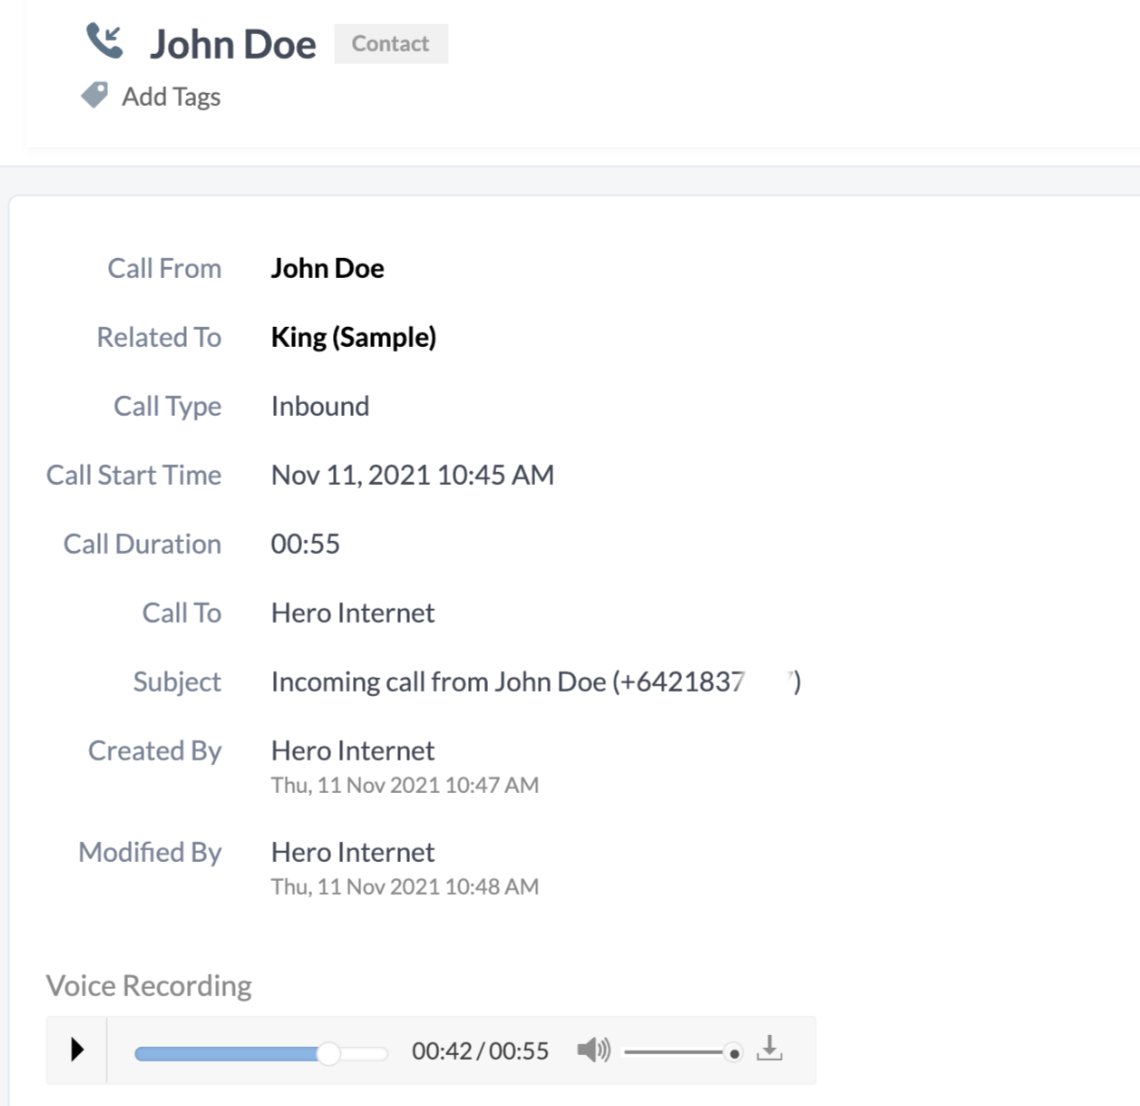Click the playback position knob on the seek bar
1140x1106 pixels.
328,1053
